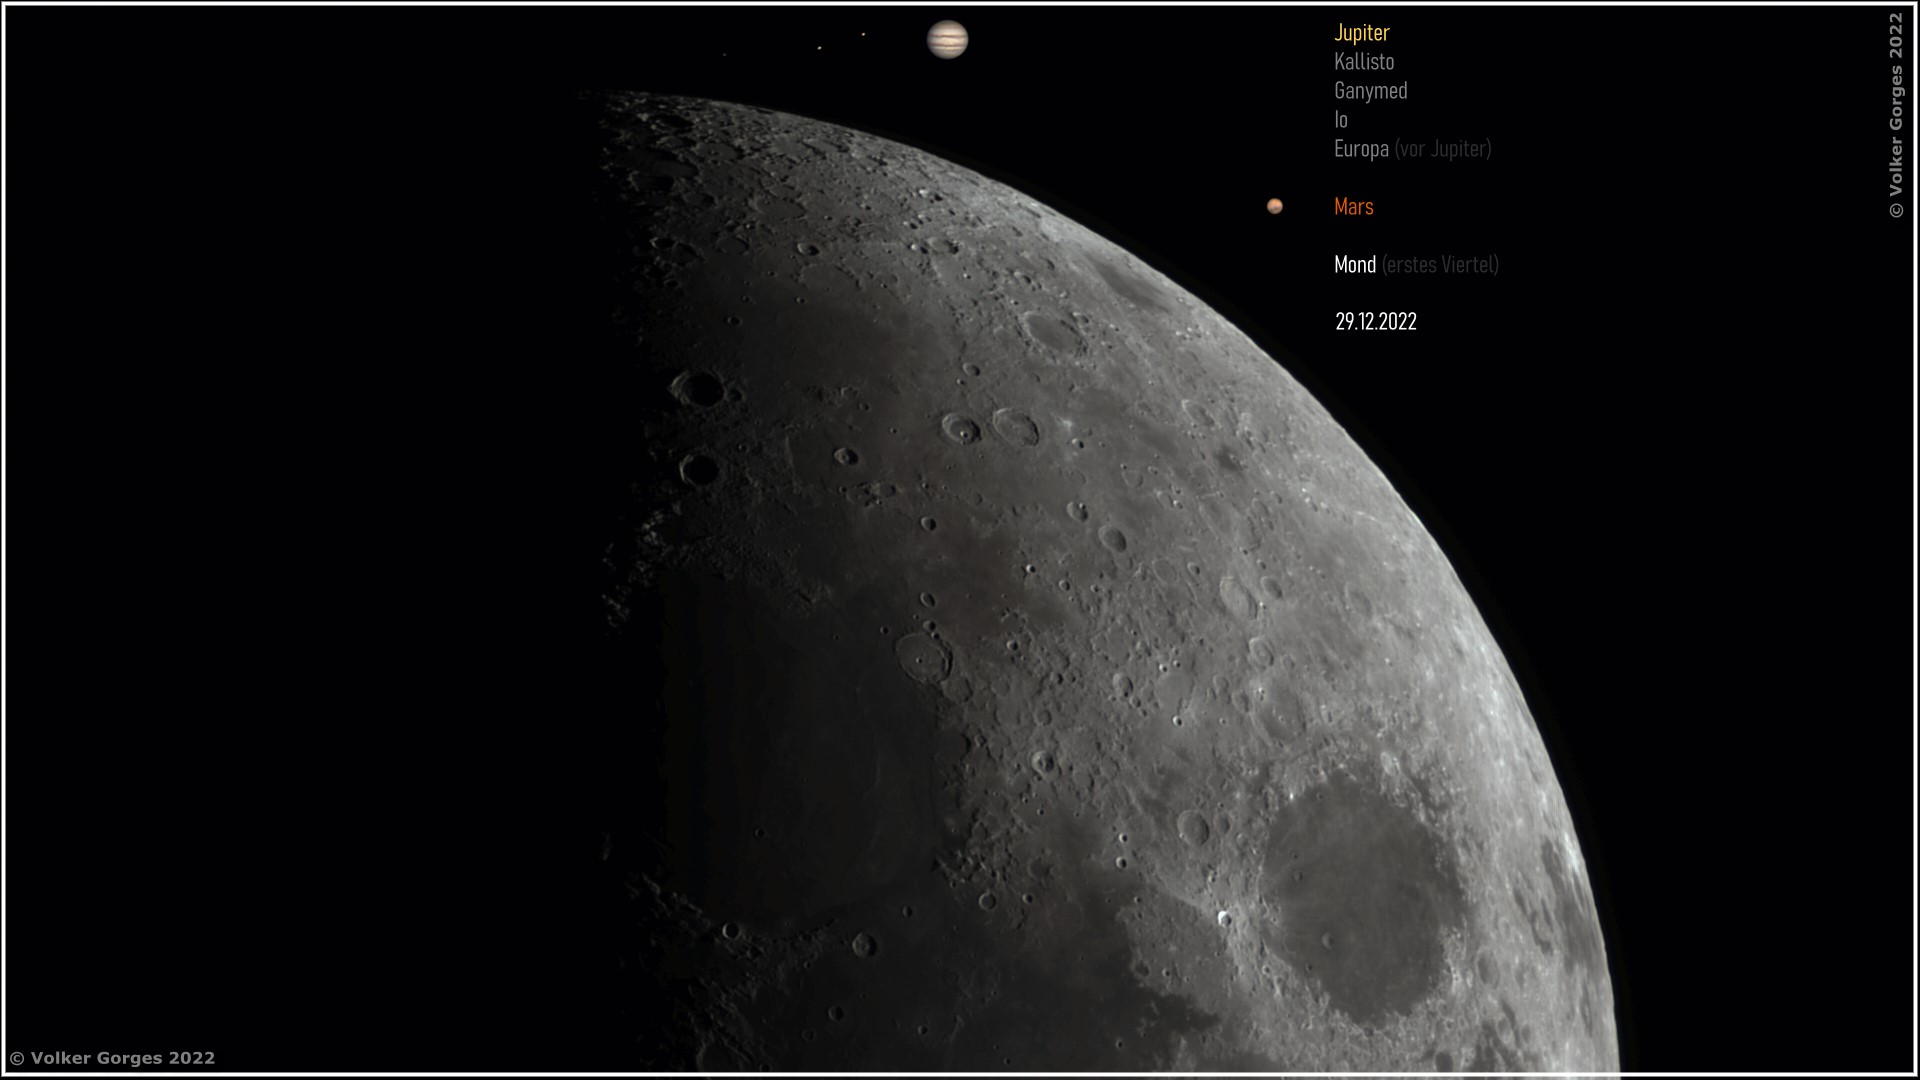This screenshot has height=1080, width=1920.
Task: Click the Europa (vor Jupiter) label
Action: 1412,149
